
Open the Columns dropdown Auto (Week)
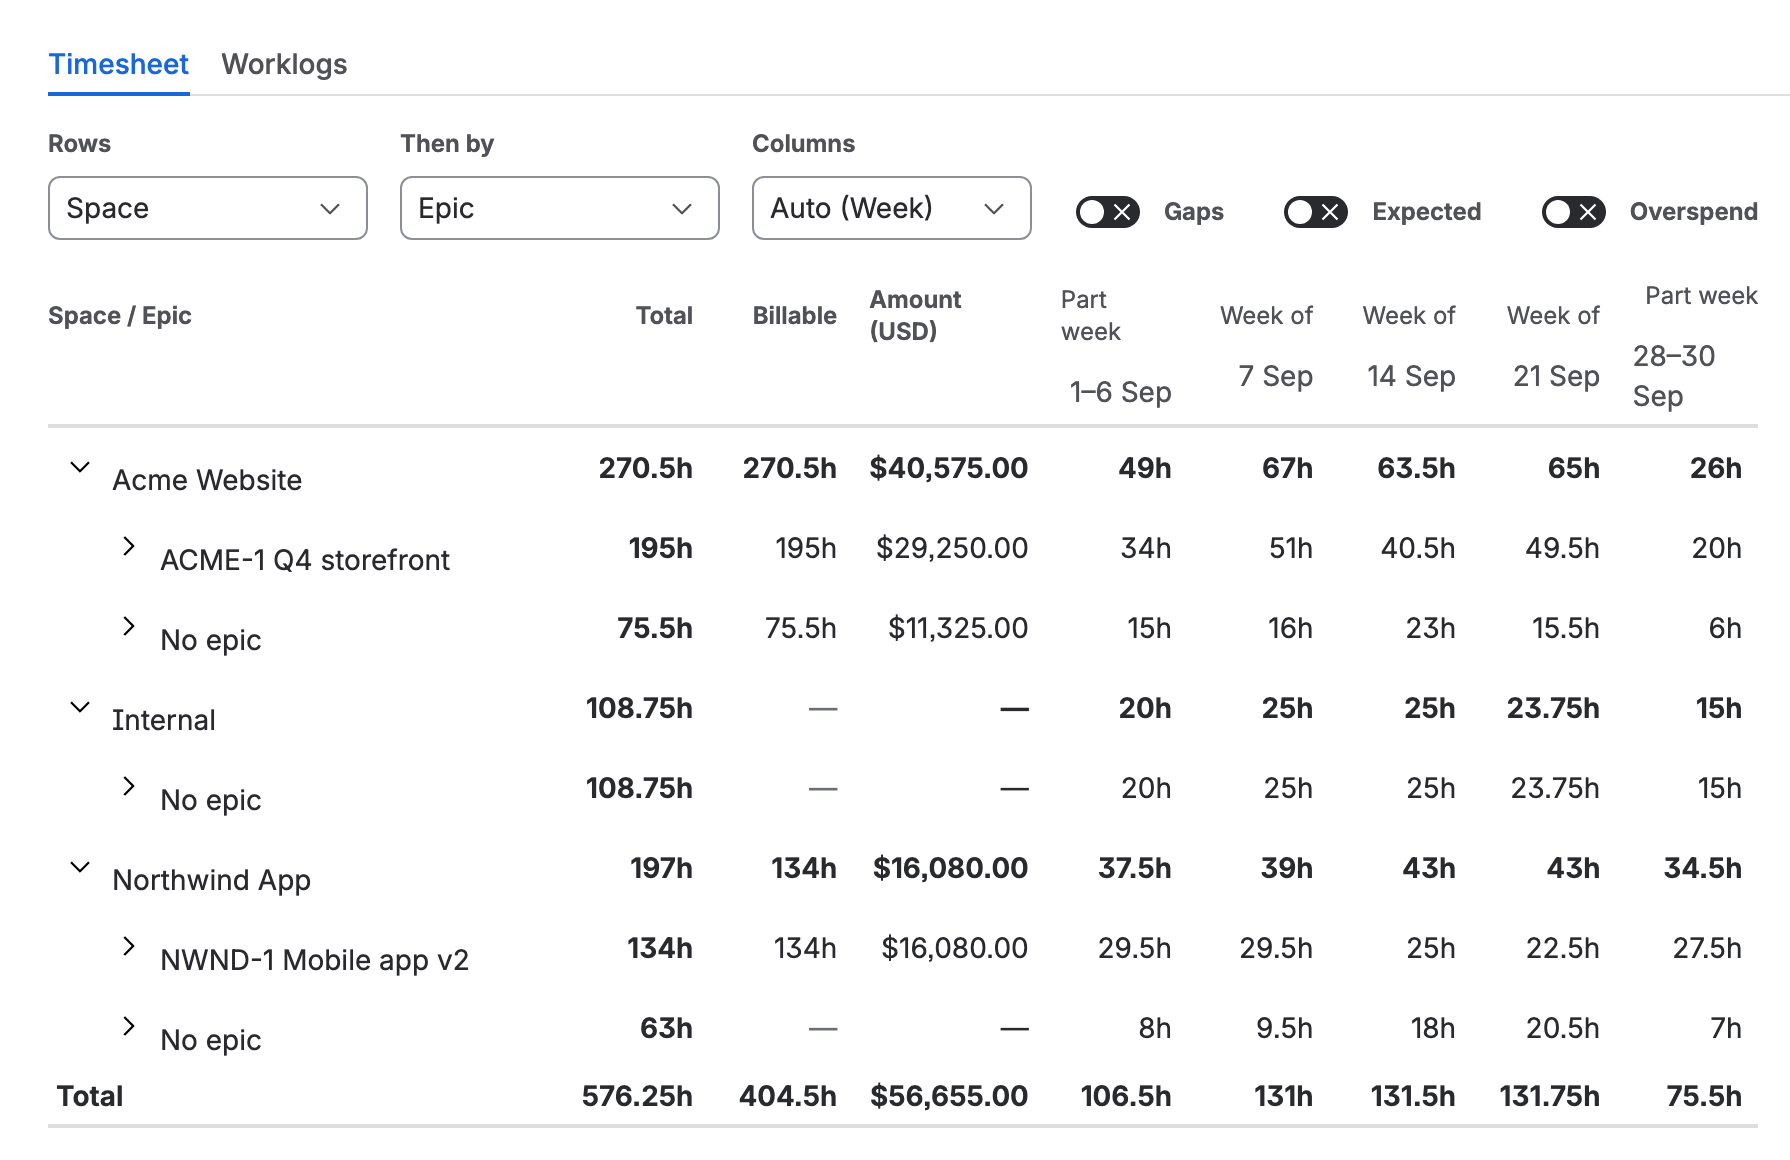coord(892,208)
